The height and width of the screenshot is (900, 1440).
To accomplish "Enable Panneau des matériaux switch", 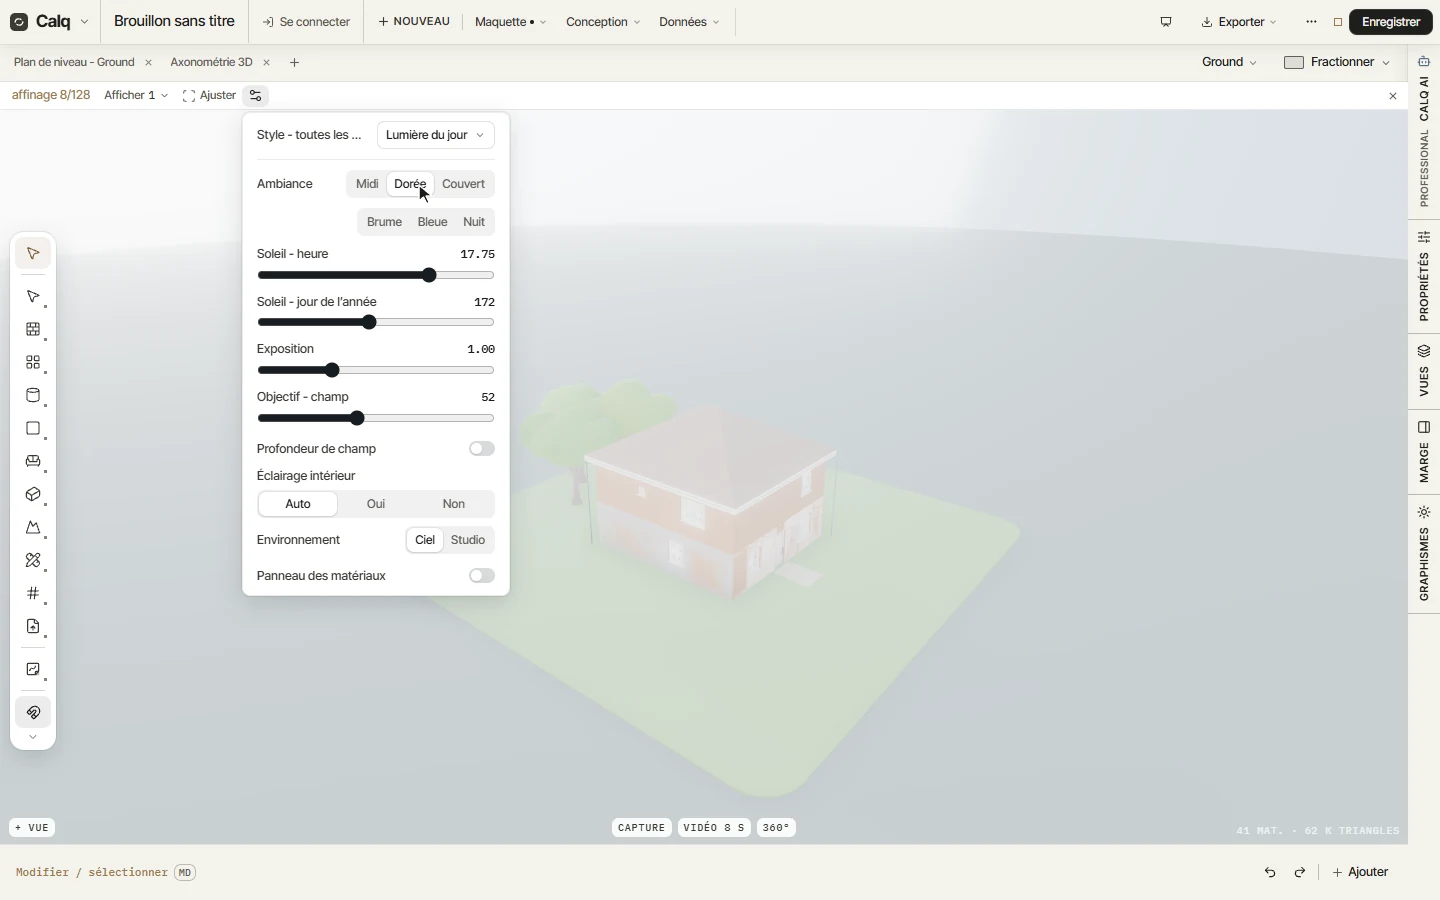I will coord(482,576).
